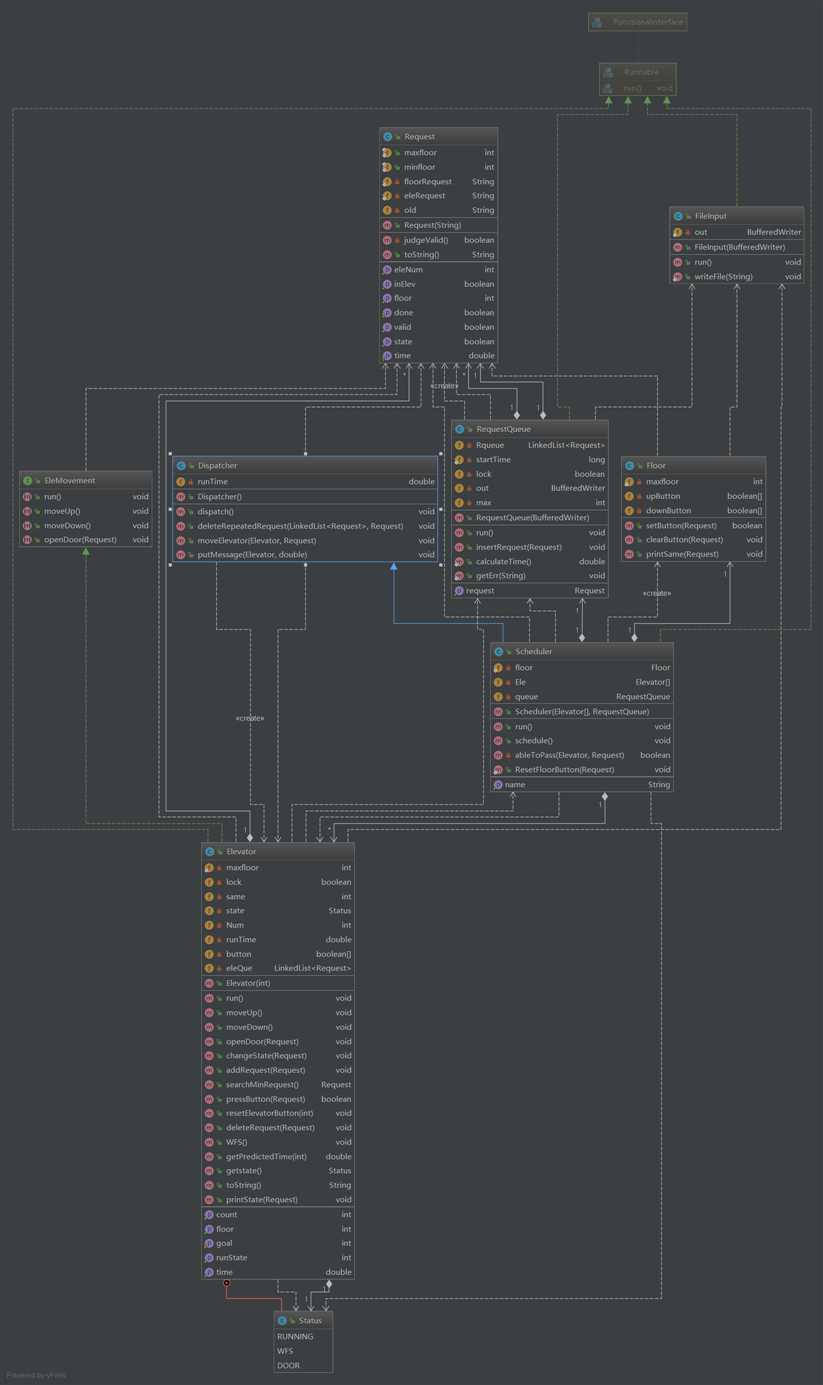The image size is (823, 1385).
Task: Select the schedule() method
Action: 582,741
